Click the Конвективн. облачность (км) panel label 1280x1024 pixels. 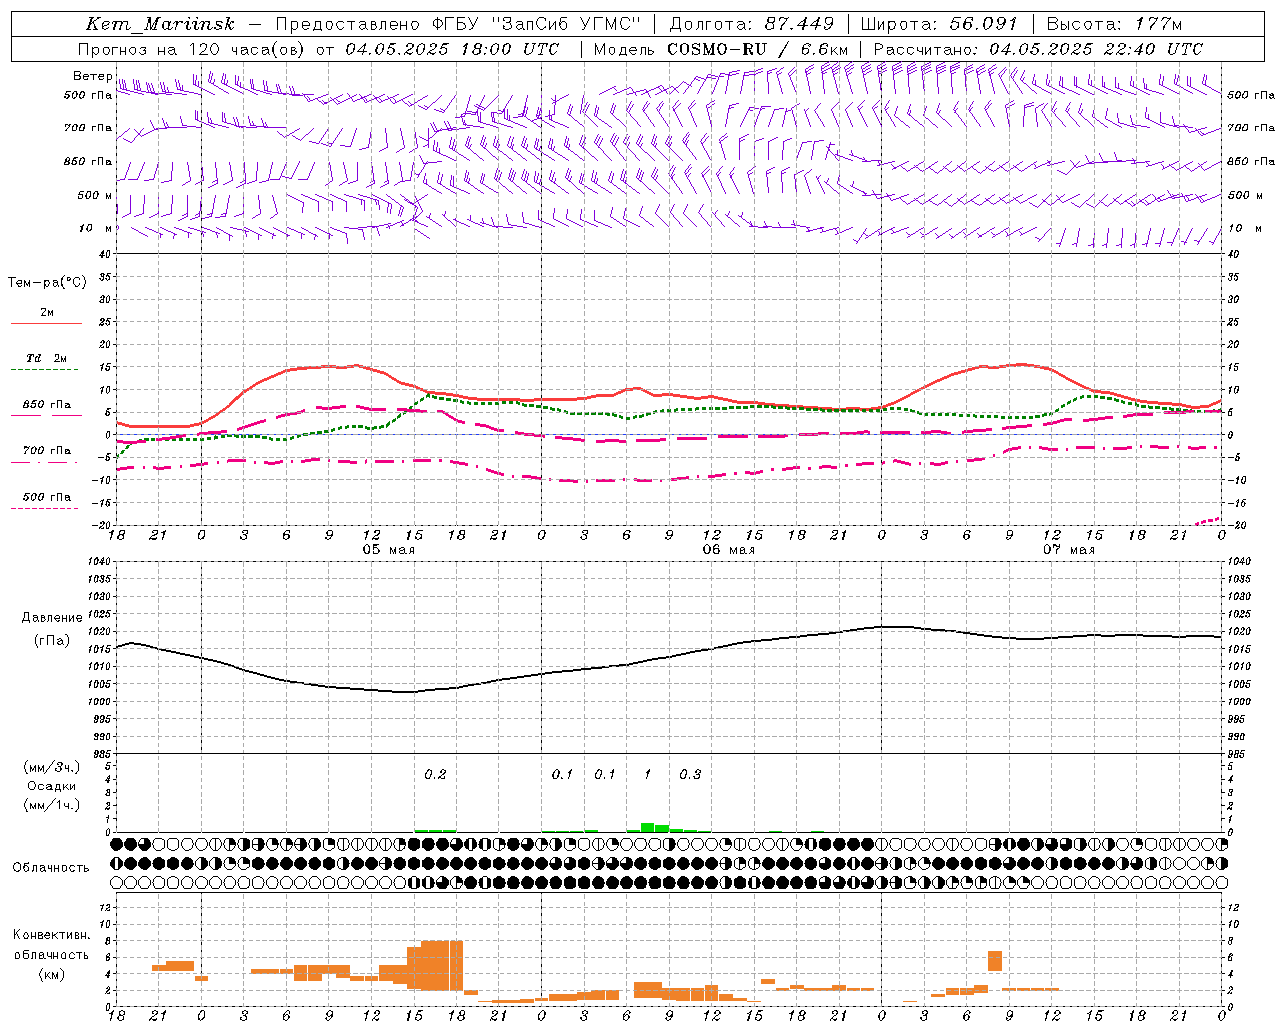pos(51,954)
